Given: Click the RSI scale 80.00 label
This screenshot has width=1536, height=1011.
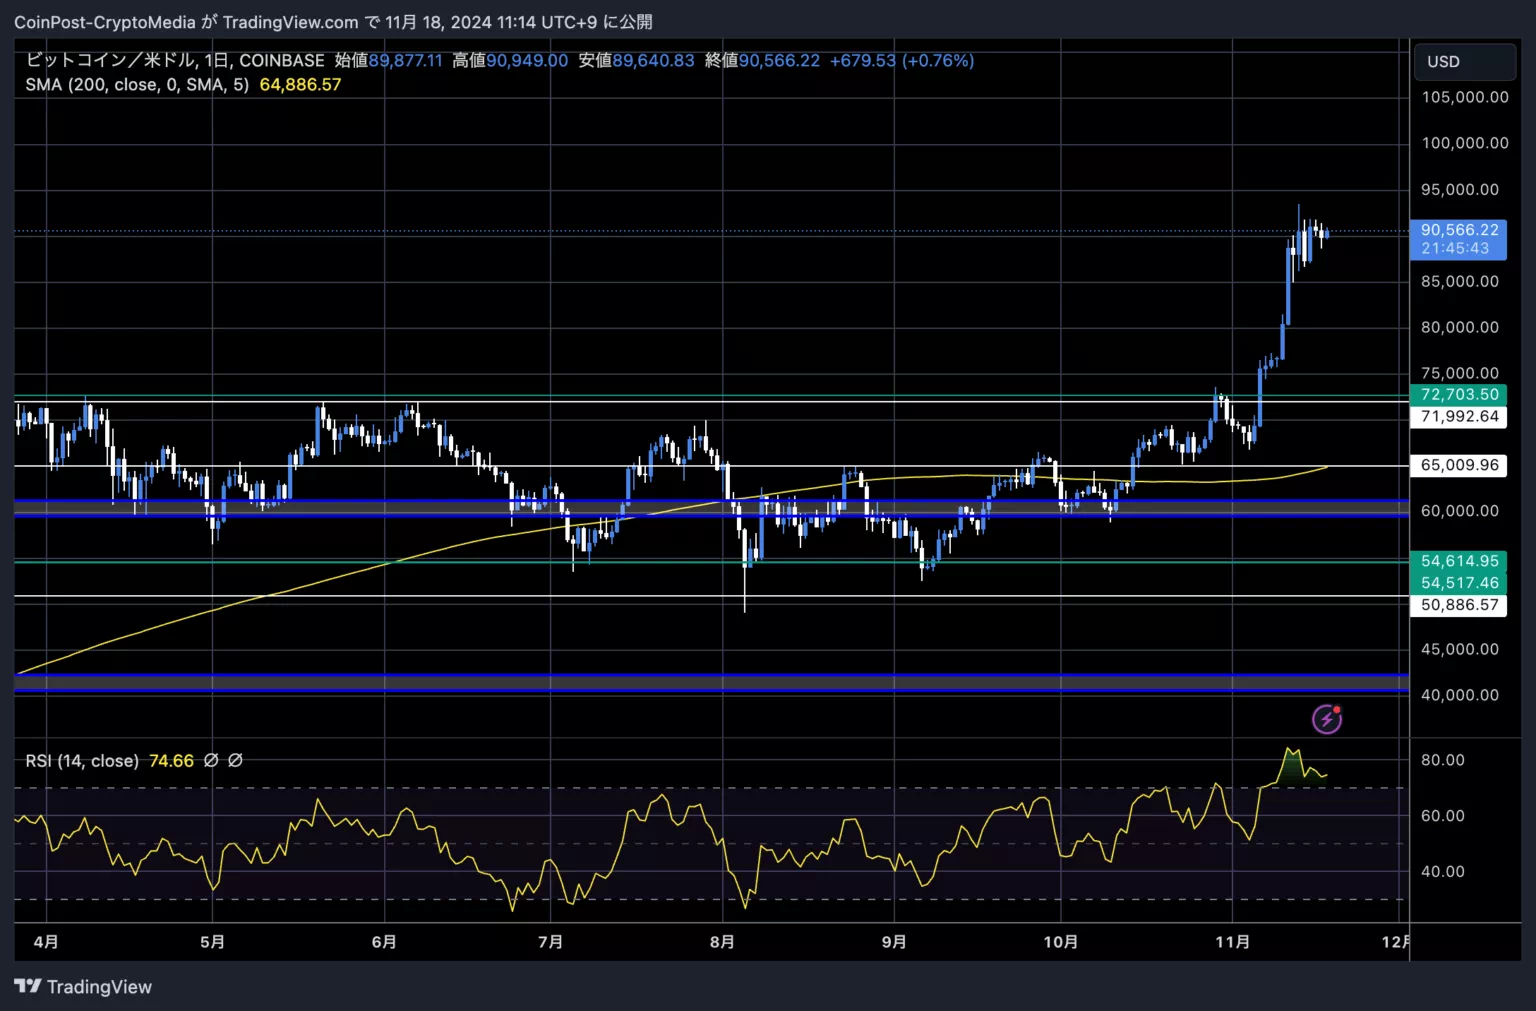Looking at the screenshot, I should pyautogui.click(x=1443, y=761).
